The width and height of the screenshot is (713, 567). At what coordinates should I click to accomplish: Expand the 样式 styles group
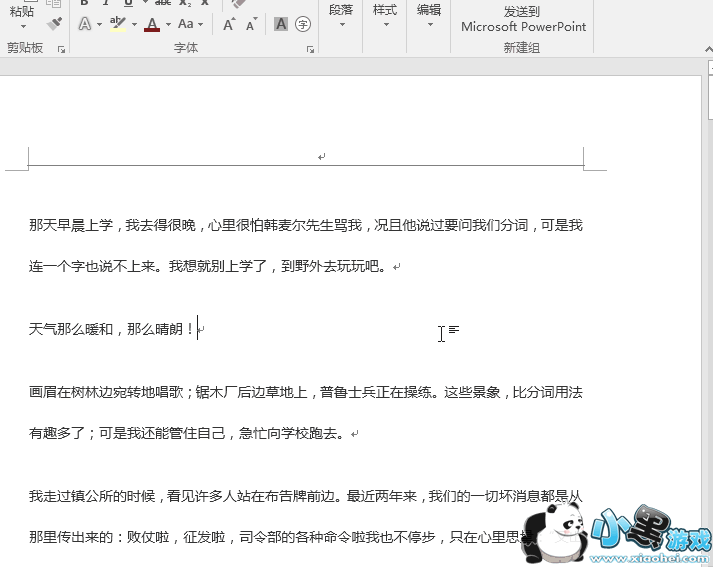tap(385, 15)
